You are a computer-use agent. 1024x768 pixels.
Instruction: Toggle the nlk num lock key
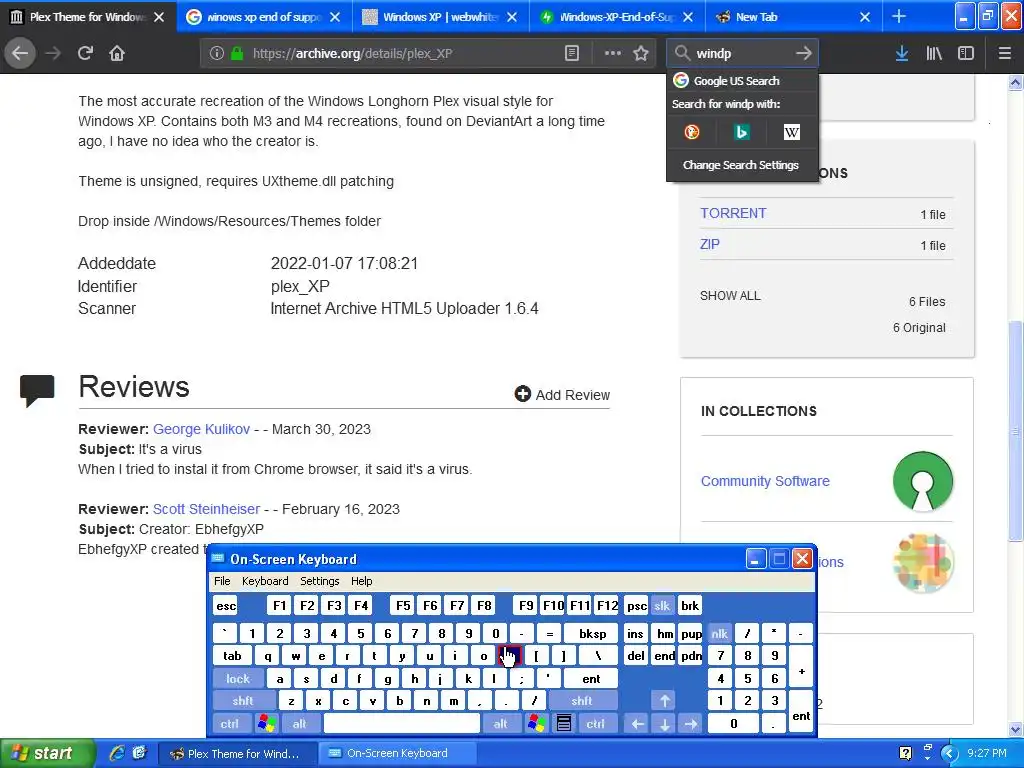tap(719, 633)
